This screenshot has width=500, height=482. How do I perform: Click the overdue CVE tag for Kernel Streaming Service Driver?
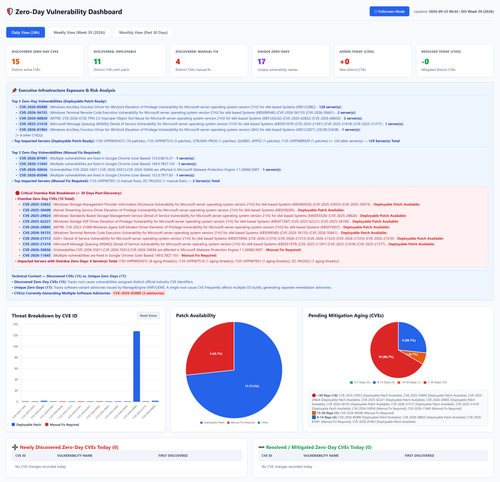tap(37, 210)
